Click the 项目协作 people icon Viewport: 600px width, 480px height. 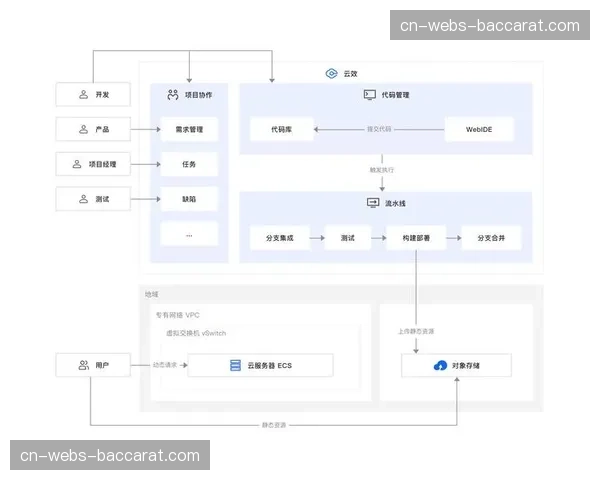(170, 95)
